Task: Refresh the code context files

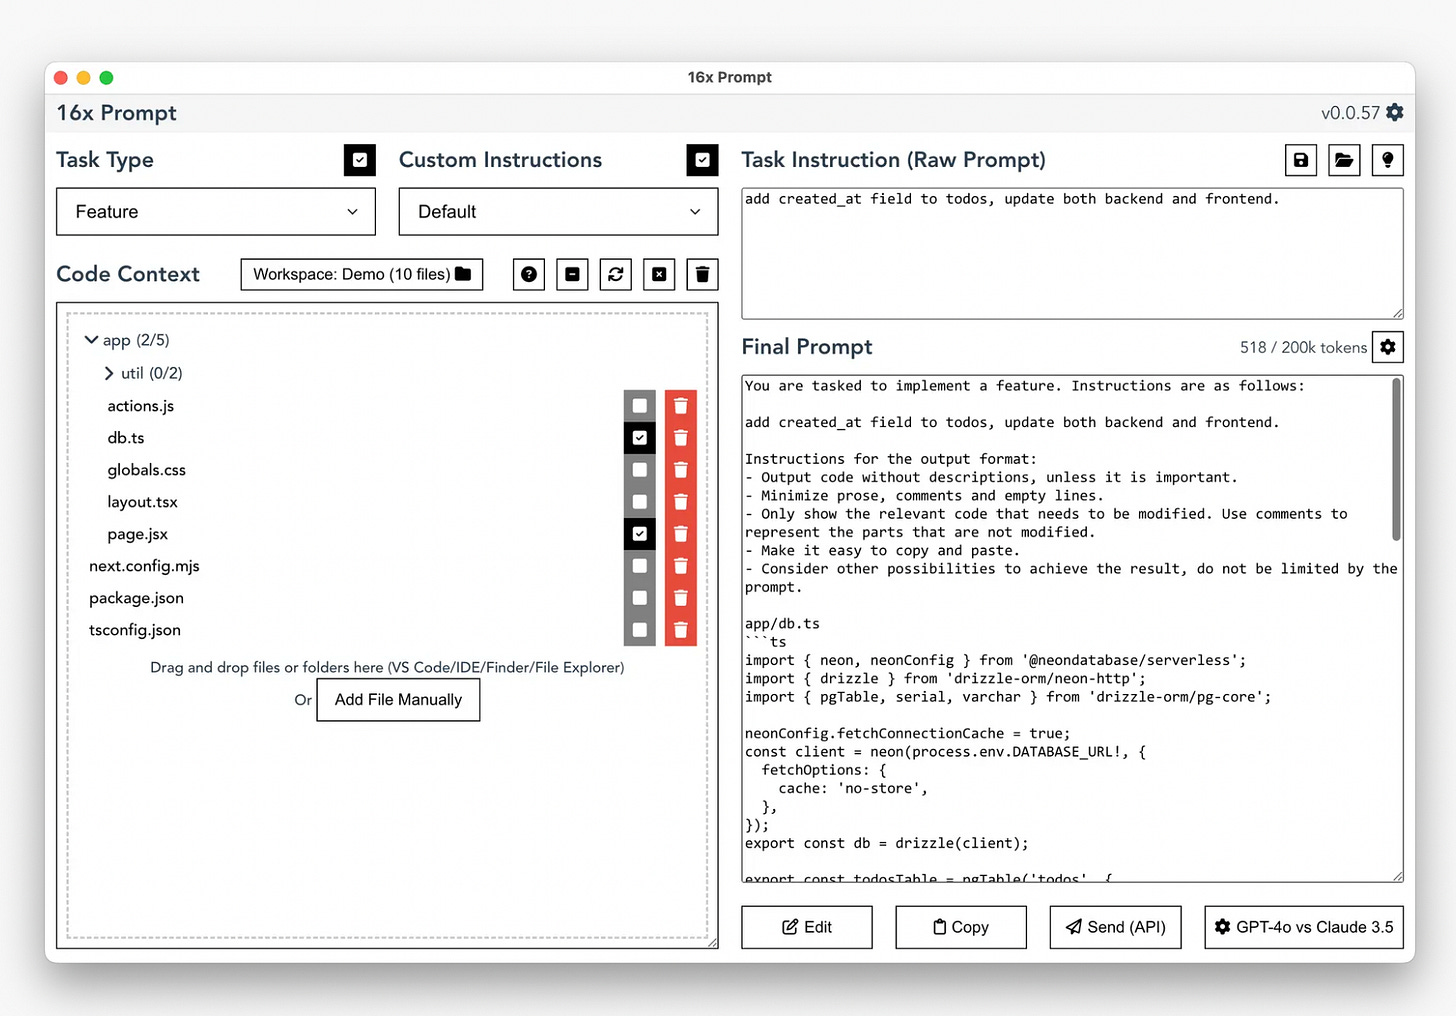Action: pyautogui.click(x=616, y=274)
